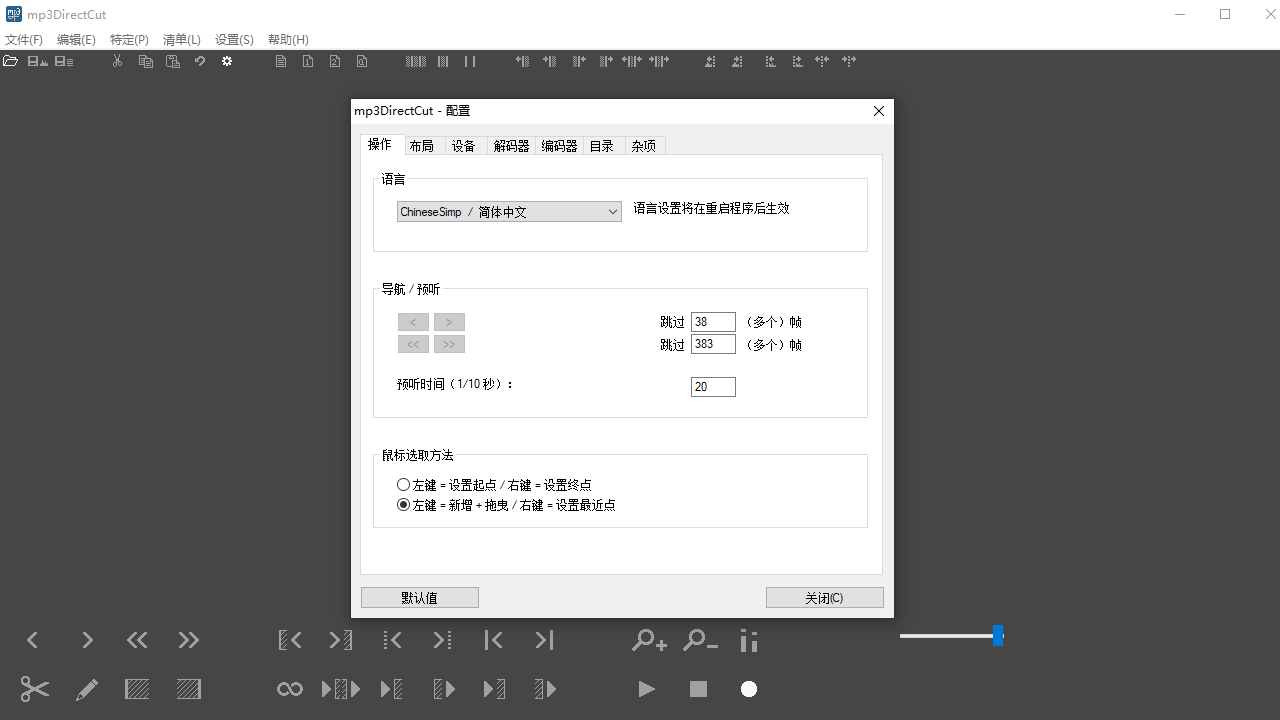Image resolution: width=1280 pixels, height=720 pixels.
Task: Open the language selection dropdown
Action: [x=612, y=211]
